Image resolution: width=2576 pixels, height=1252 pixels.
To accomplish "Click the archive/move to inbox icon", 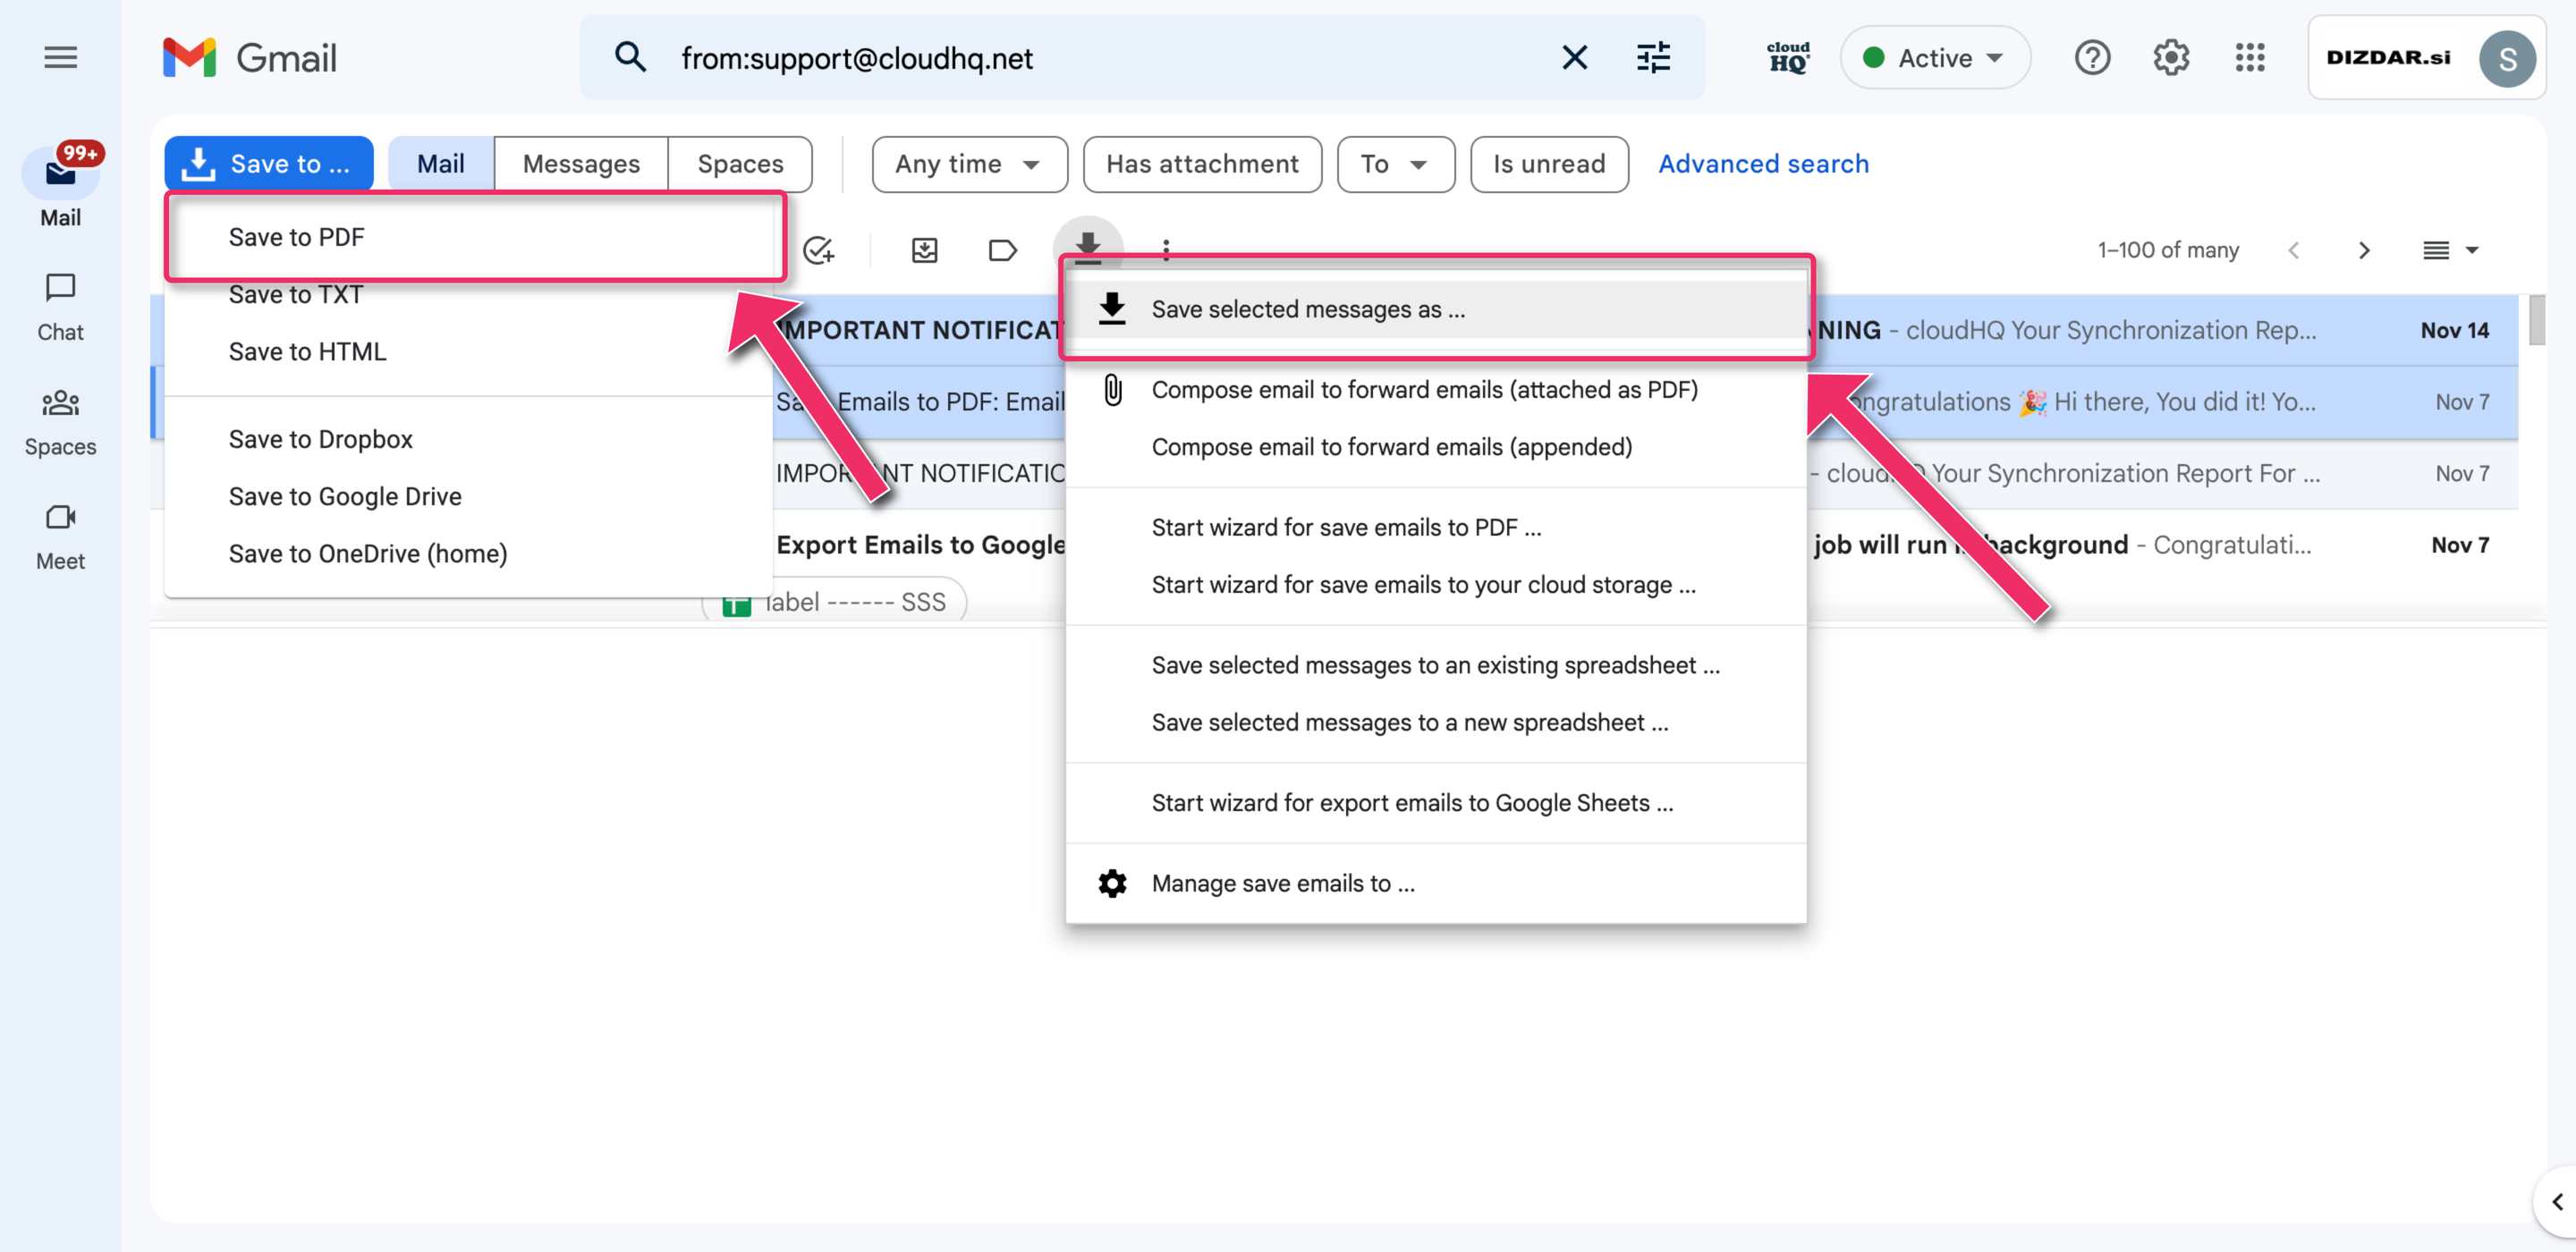I will pyautogui.click(x=925, y=250).
